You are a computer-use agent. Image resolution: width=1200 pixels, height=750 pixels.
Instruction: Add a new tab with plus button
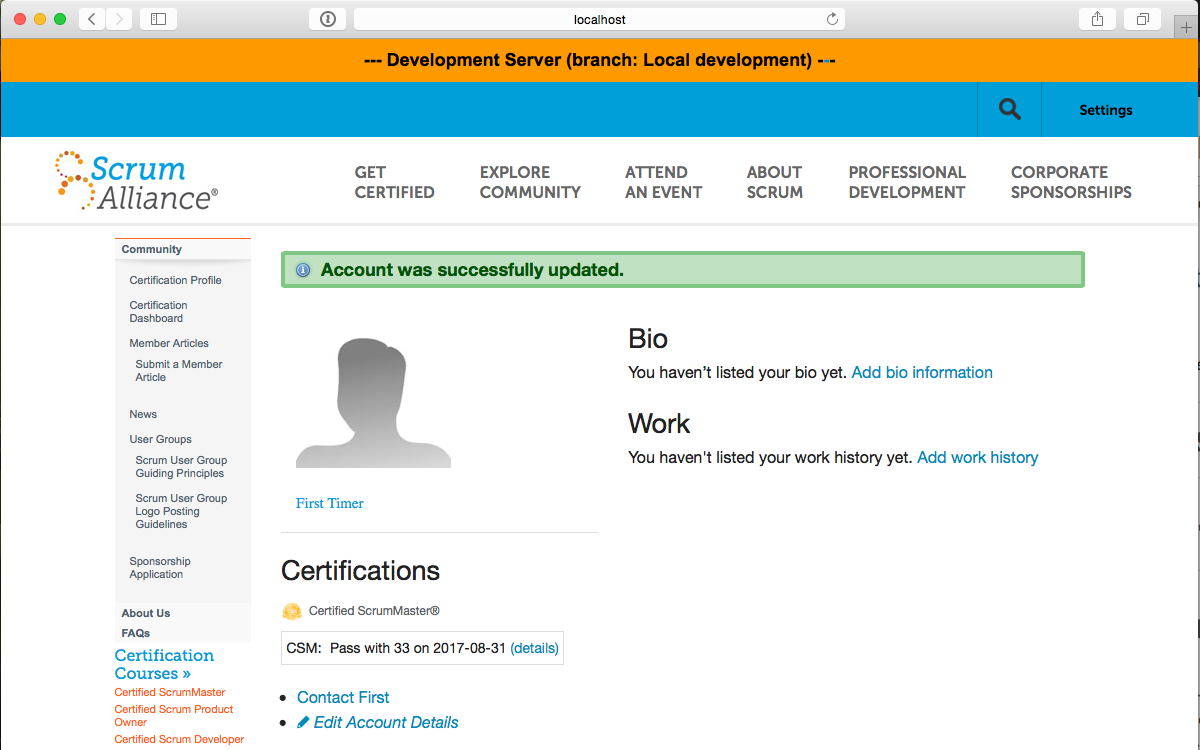1187,27
